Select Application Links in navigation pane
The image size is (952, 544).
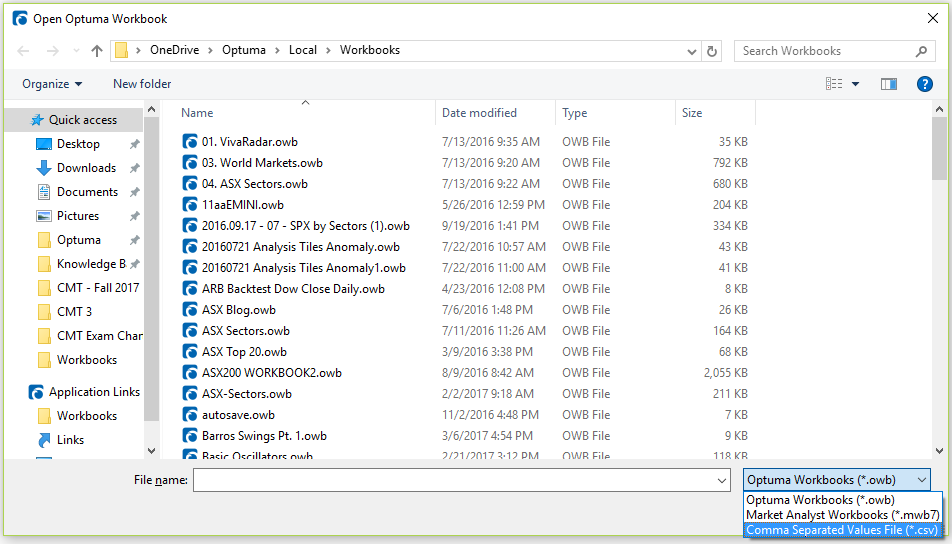point(94,392)
